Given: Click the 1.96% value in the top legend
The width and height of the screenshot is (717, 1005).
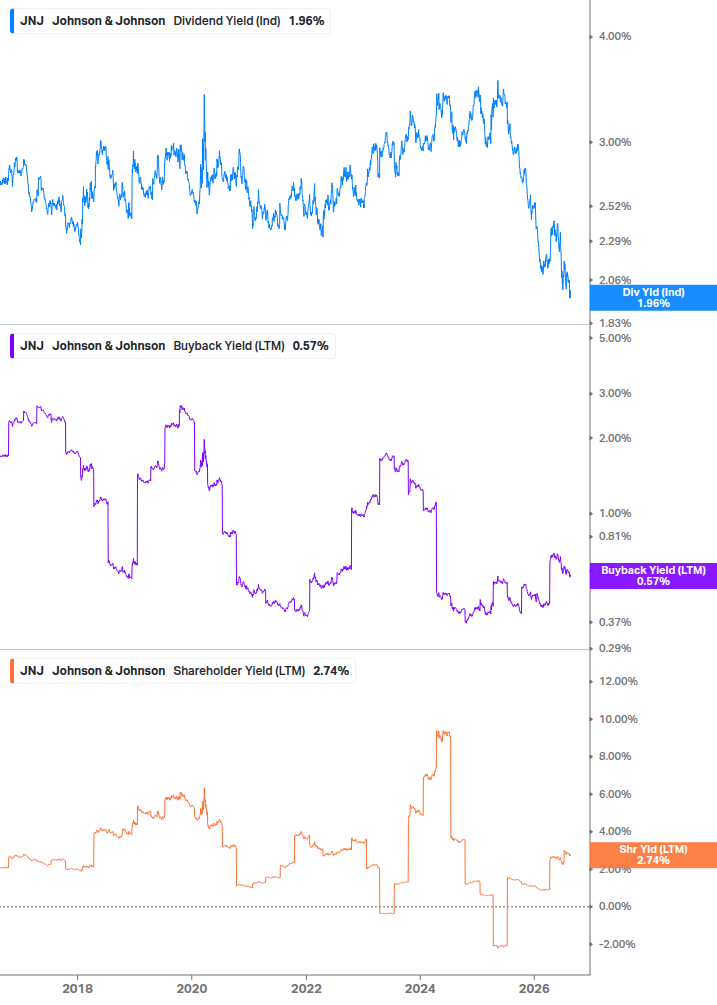Looking at the screenshot, I should (x=306, y=21).
